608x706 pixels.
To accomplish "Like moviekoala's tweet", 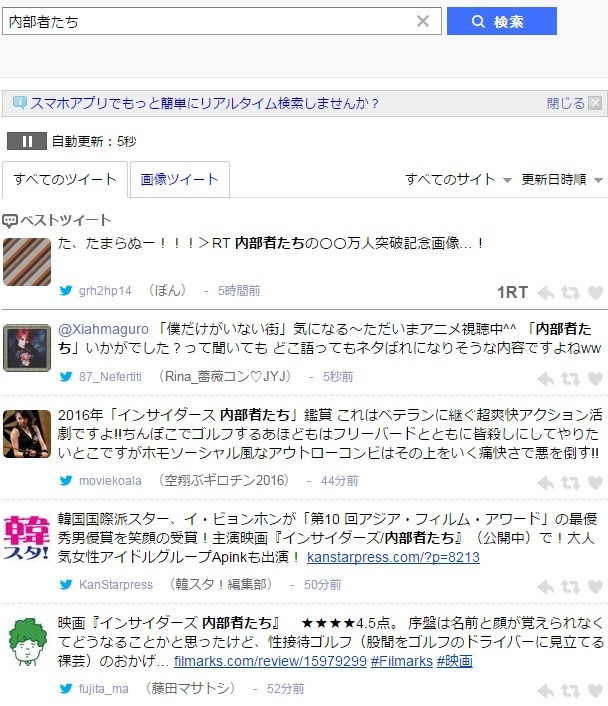I will 595,483.
